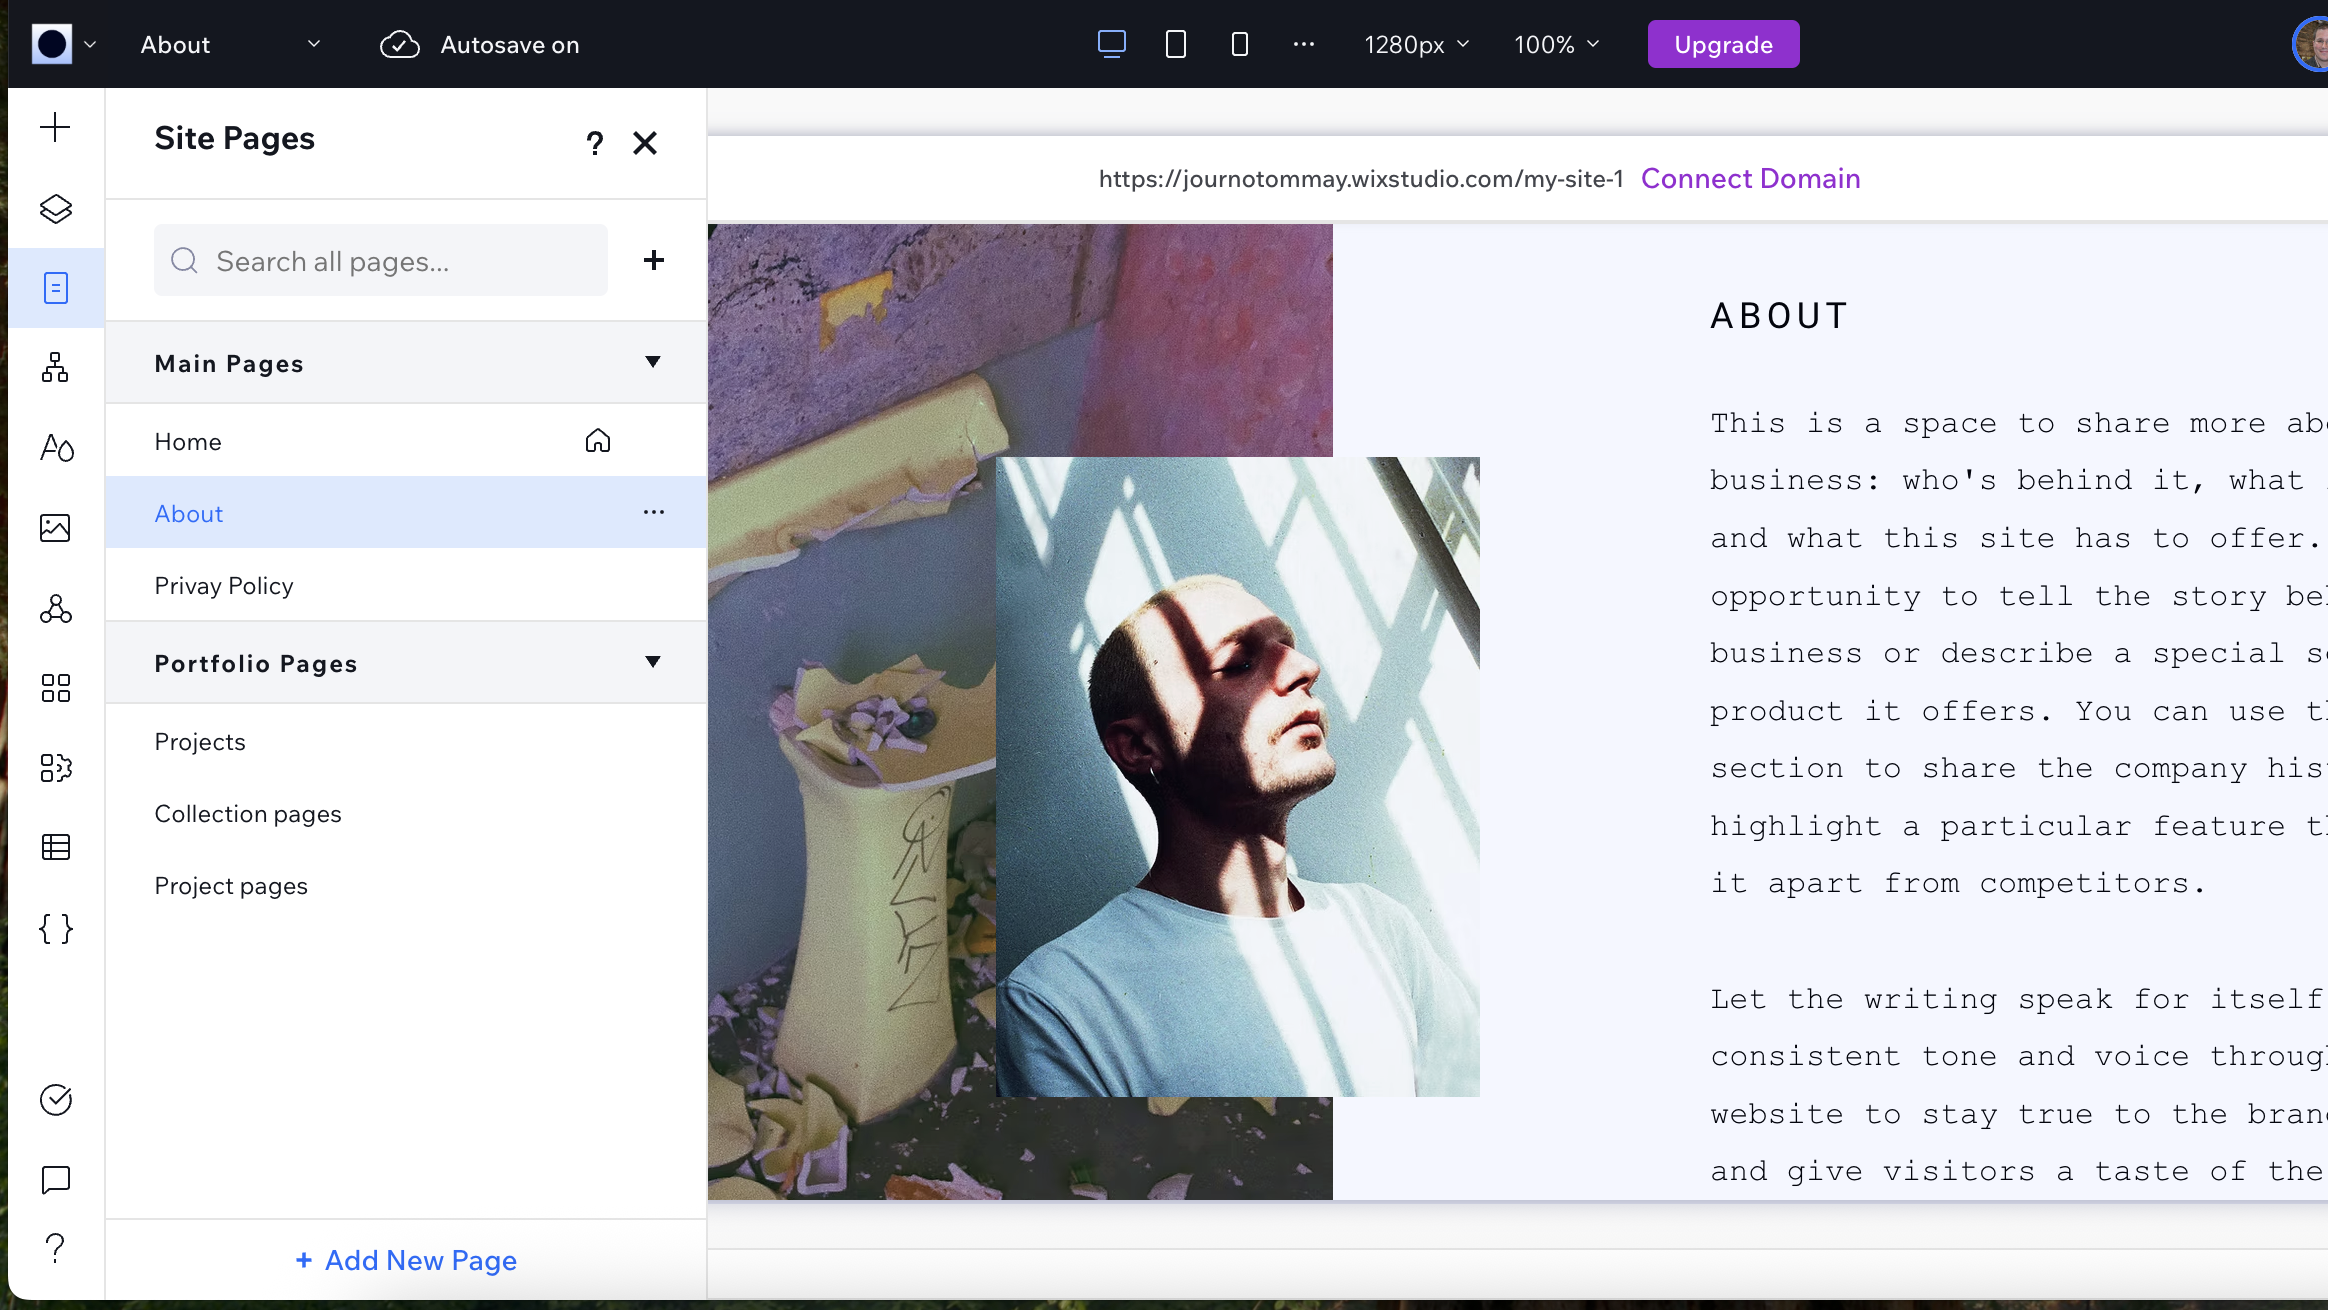Image resolution: width=2328 pixels, height=1310 pixels.
Task: Select the Privay Policy page
Action: click(x=406, y=585)
